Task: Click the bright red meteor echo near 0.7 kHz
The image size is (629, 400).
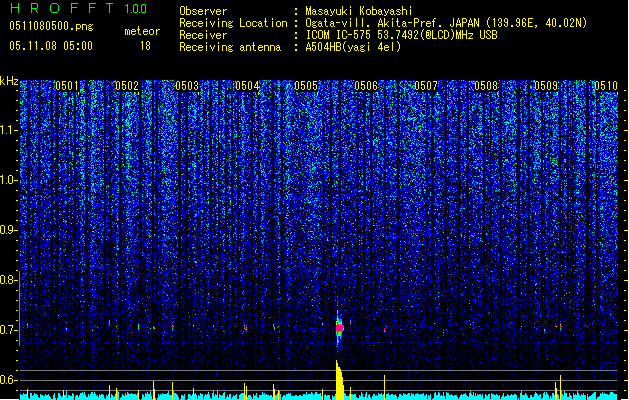Action: pos(339,328)
